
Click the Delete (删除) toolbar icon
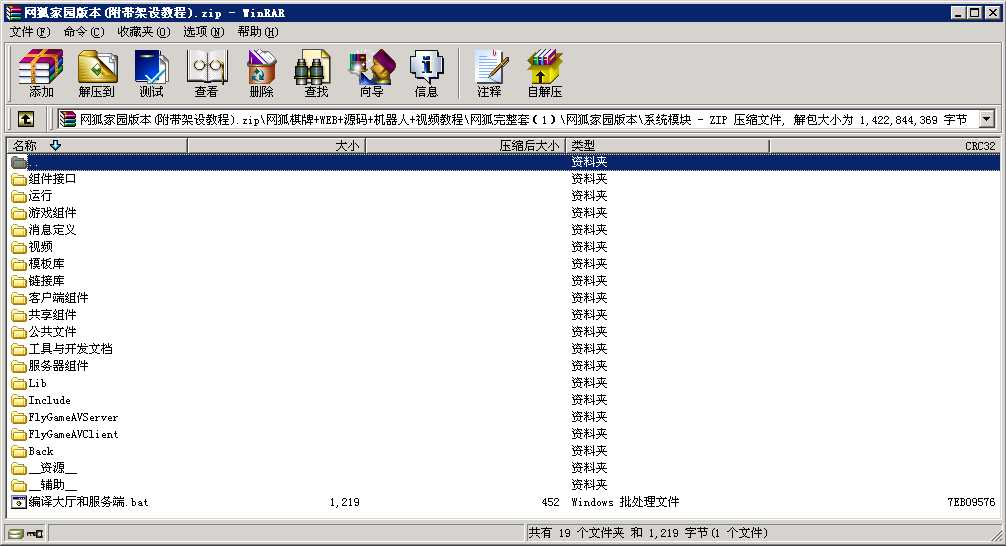(x=261, y=73)
